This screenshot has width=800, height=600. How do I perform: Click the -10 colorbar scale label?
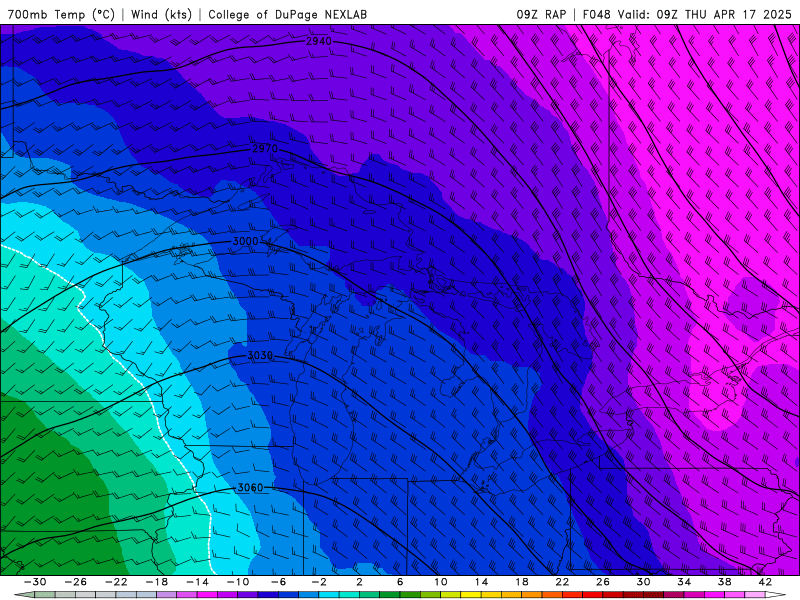coord(238,582)
